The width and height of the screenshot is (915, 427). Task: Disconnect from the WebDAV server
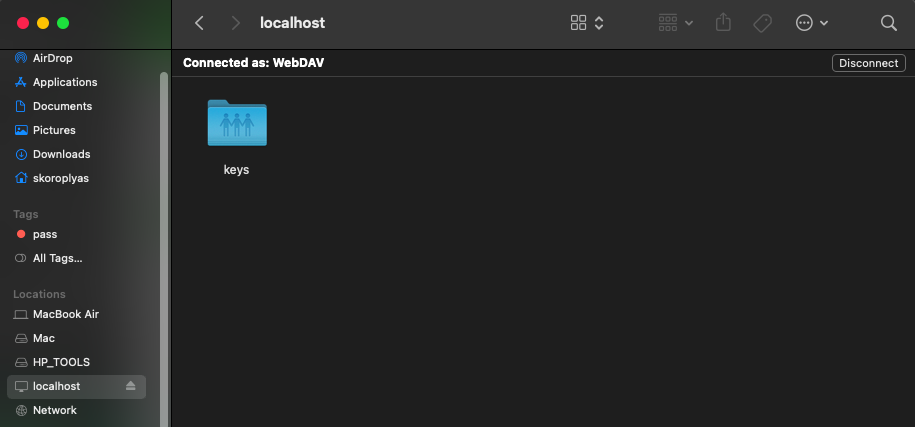tap(868, 63)
